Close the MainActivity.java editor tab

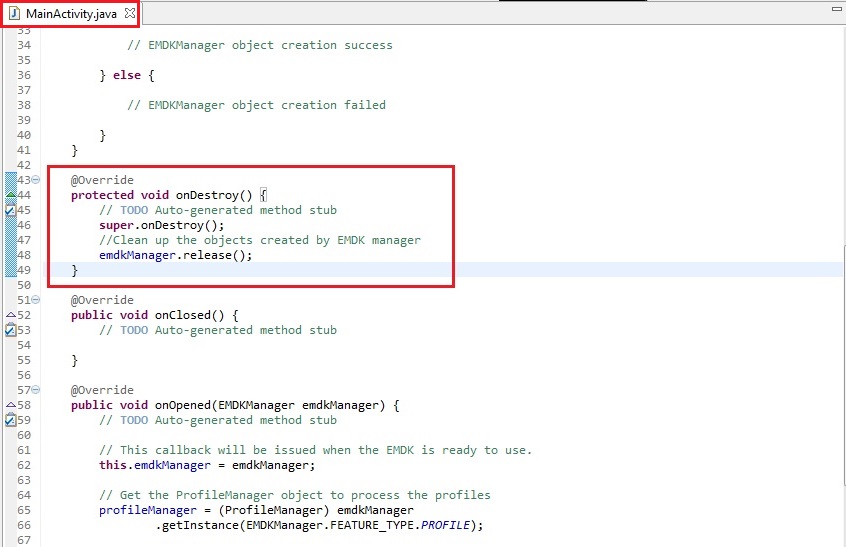(x=130, y=13)
